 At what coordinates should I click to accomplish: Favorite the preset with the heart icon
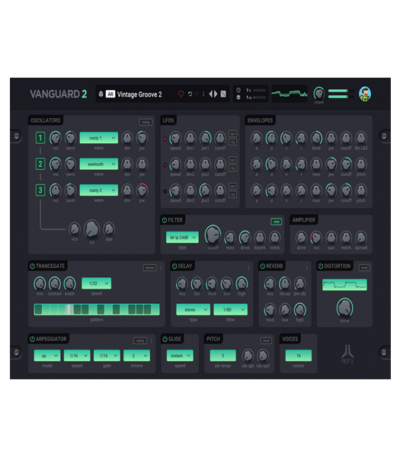tap(181, 94)
